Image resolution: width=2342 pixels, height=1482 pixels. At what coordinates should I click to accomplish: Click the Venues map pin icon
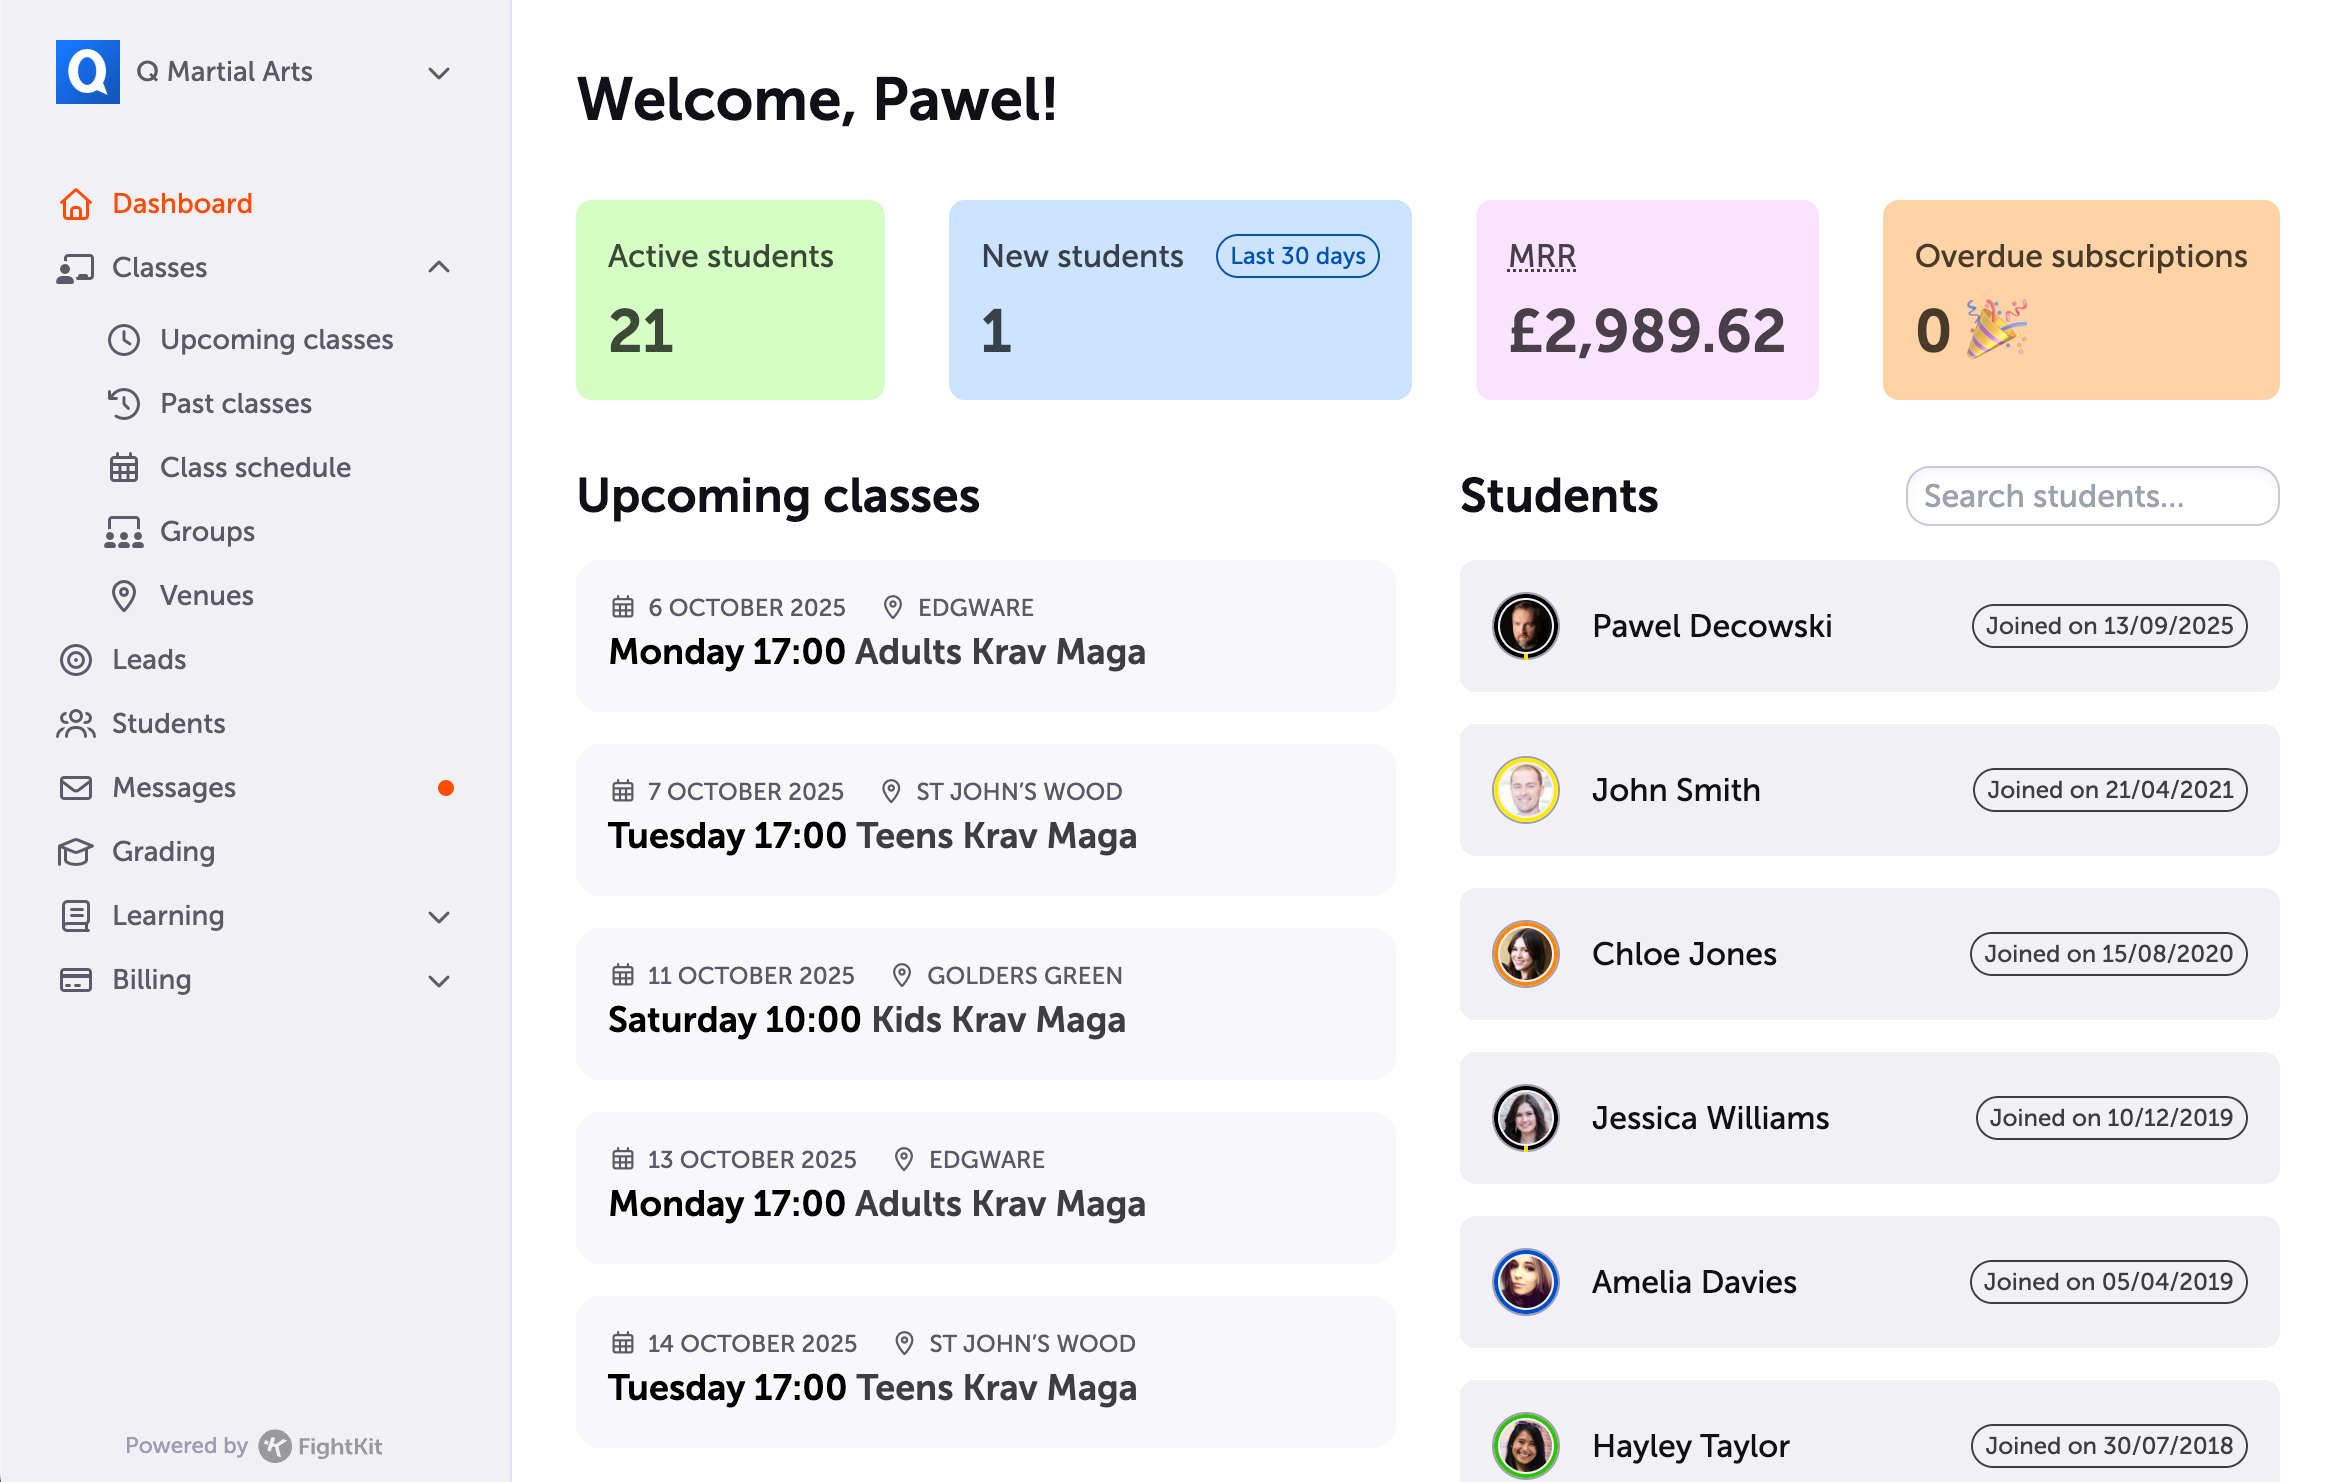124,596
